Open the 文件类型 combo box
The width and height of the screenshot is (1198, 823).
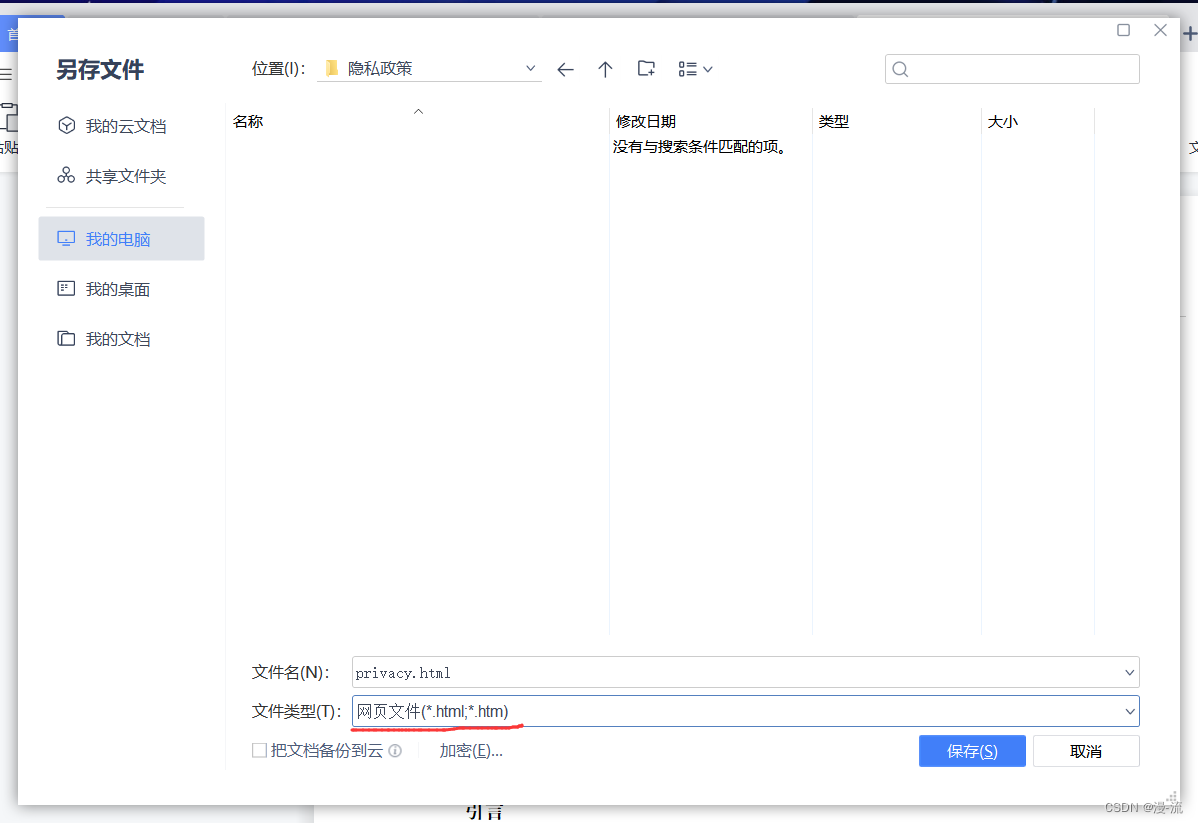click(x=746, y=711)
